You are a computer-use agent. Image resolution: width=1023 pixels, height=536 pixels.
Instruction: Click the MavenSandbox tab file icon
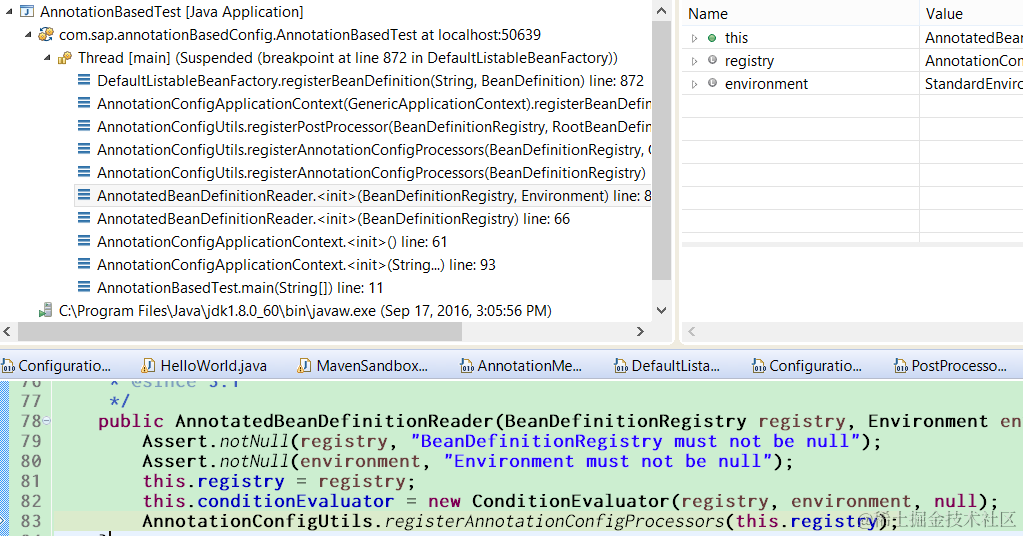coord(304,366)
